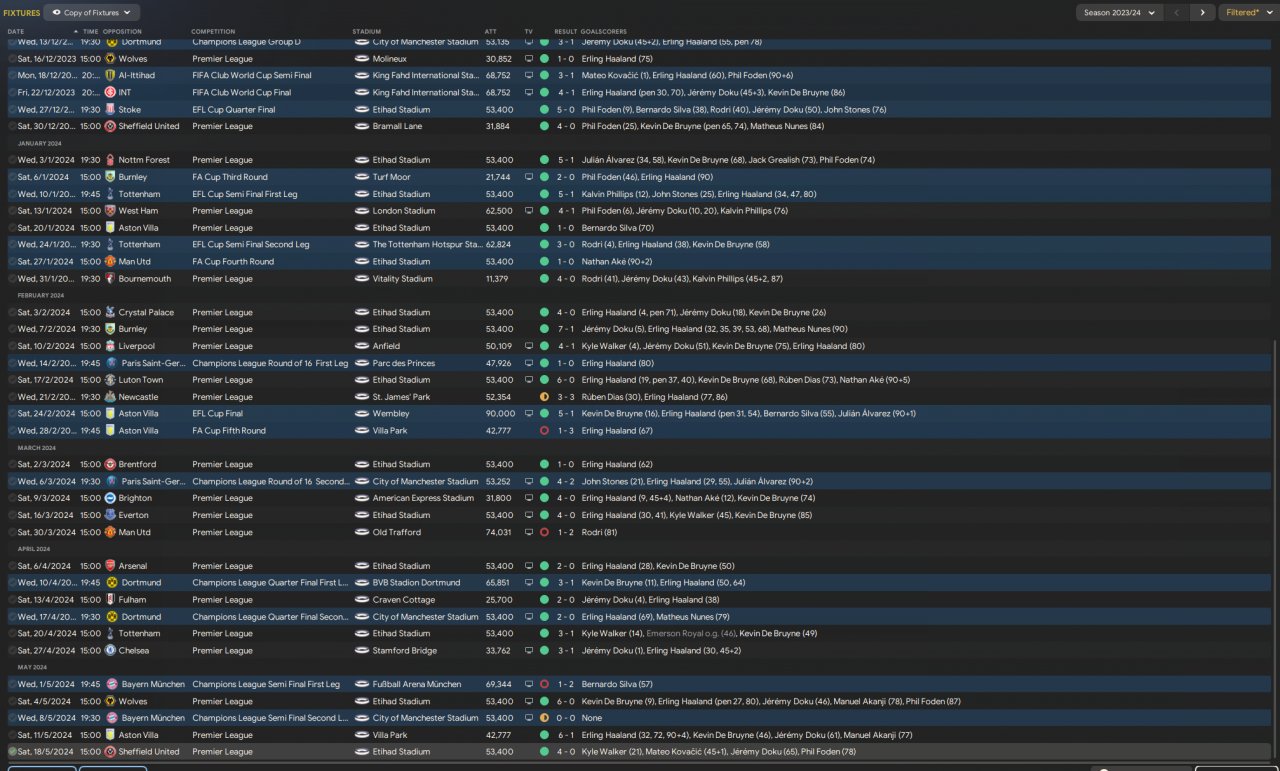This screenshot has height=771, width=1280.
Task: Sort by the OPPOSITION column header
Action: tap(122, 32)
